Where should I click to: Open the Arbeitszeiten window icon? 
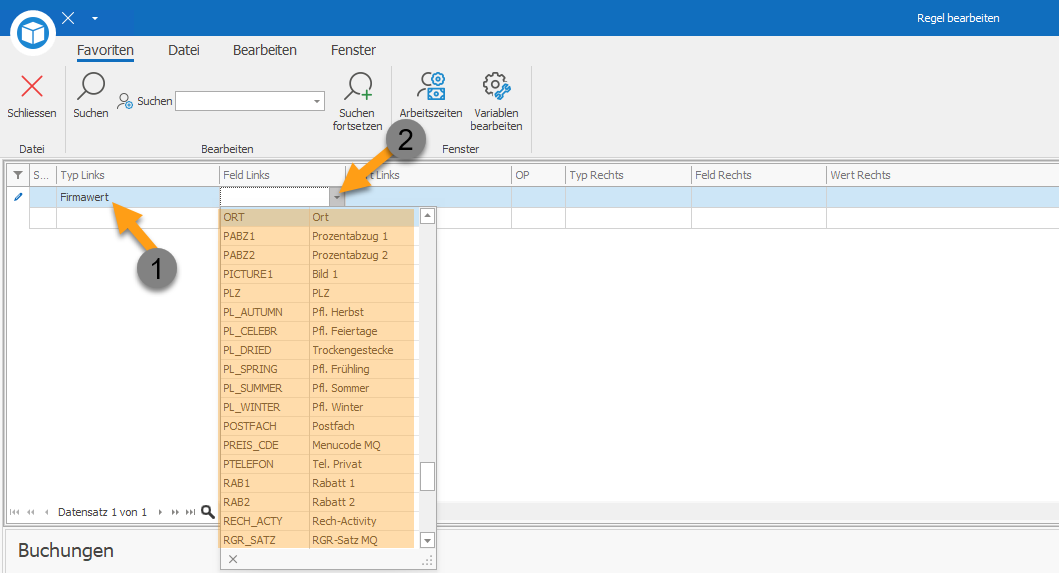[x=431, y=86]
